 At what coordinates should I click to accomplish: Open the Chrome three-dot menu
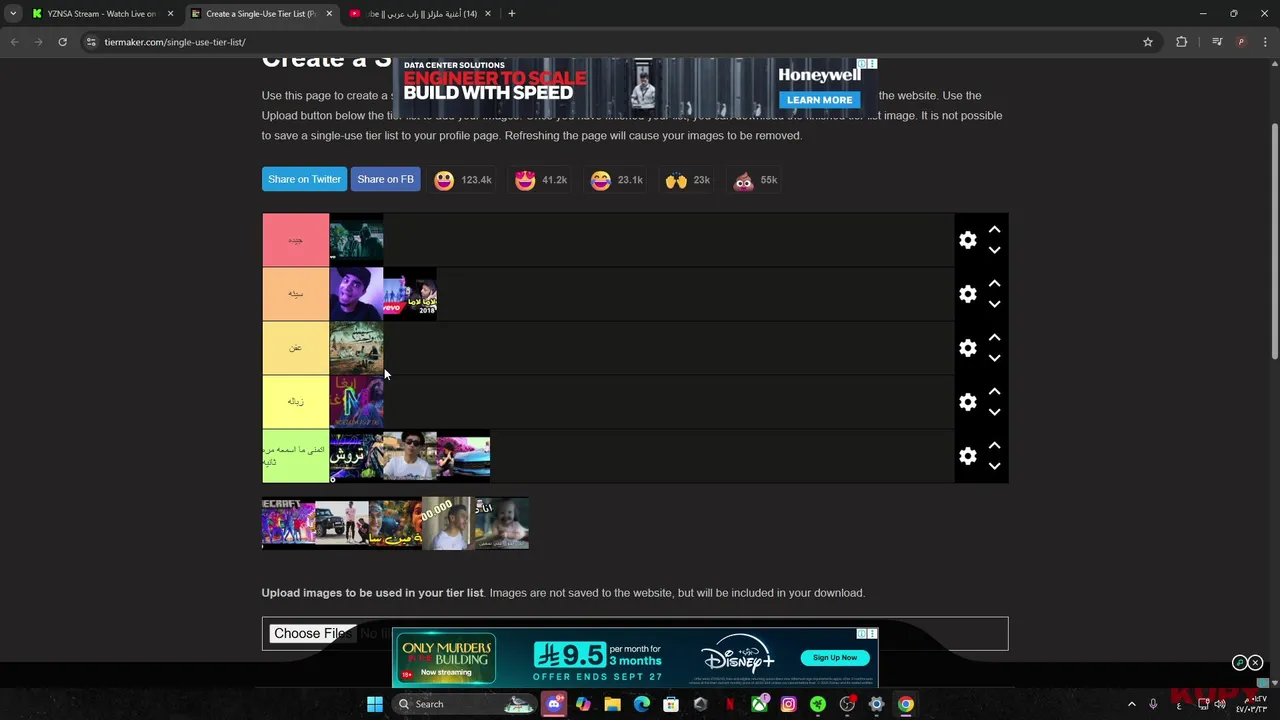(x=1266, y=42)
